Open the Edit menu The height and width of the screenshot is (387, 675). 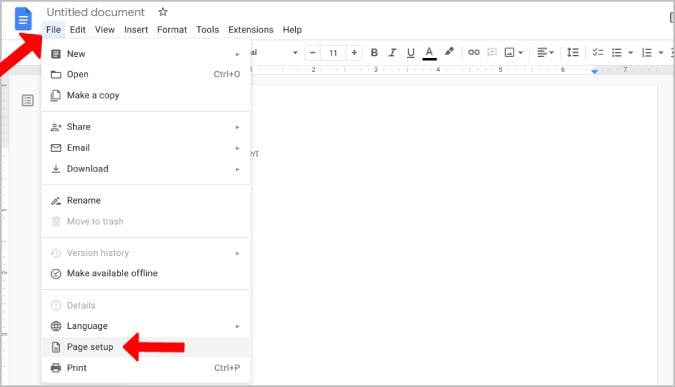pos(77,30)
